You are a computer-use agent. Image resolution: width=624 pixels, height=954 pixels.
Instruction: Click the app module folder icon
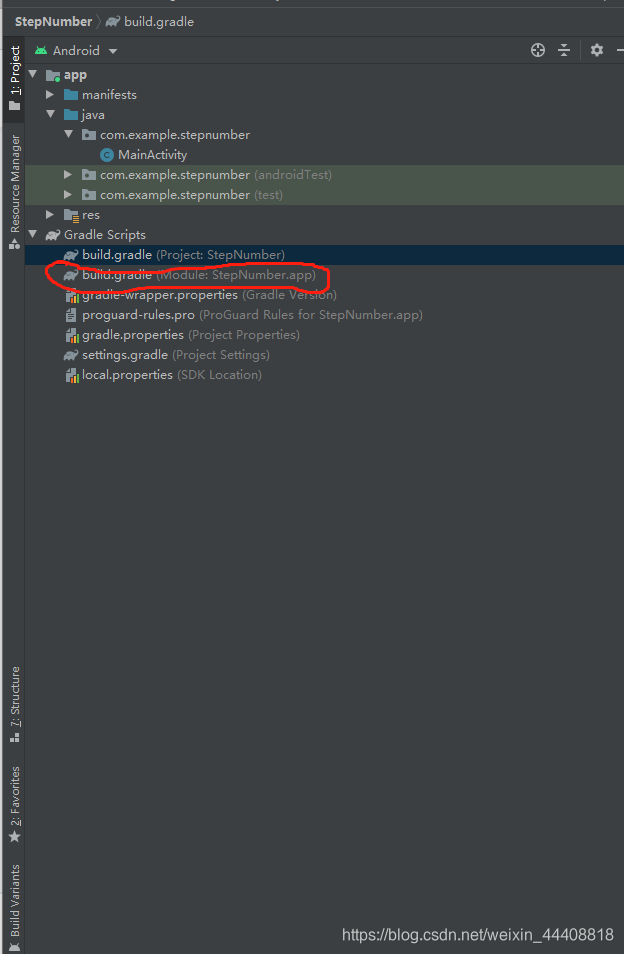point(53,75)
